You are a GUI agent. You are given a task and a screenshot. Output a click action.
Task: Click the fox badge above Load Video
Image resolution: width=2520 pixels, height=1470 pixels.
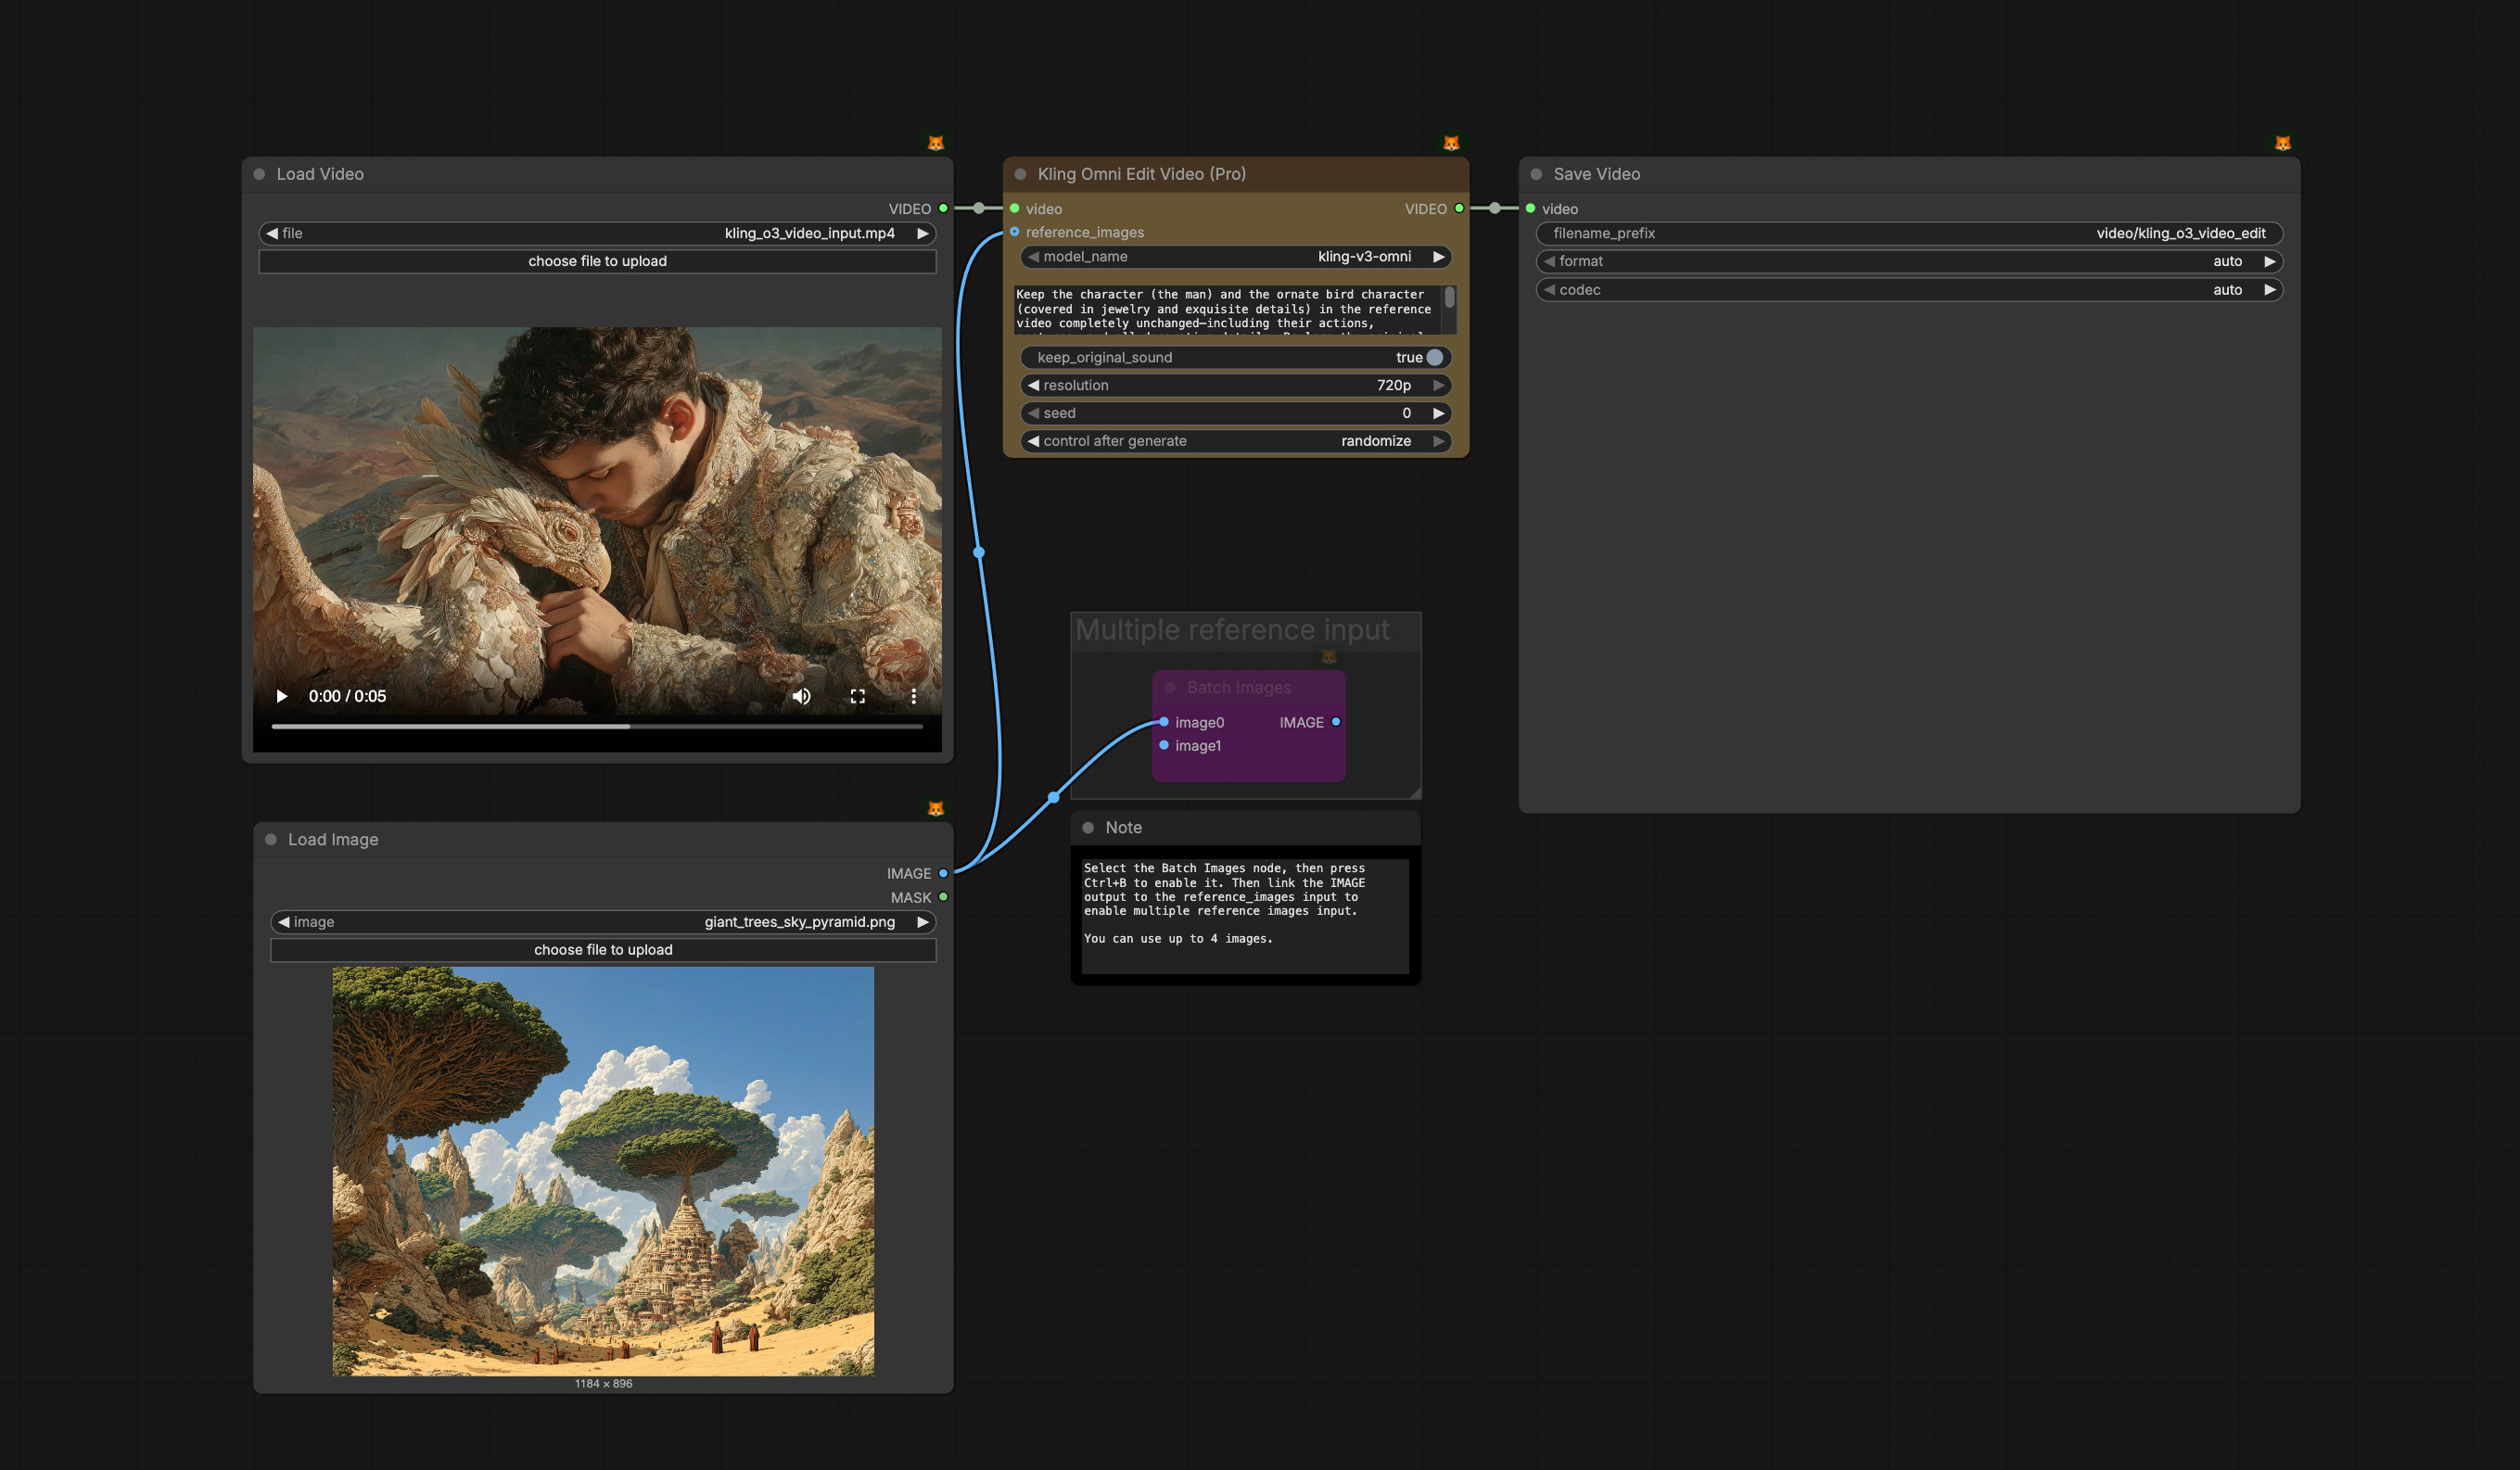(x=935, y=143)
